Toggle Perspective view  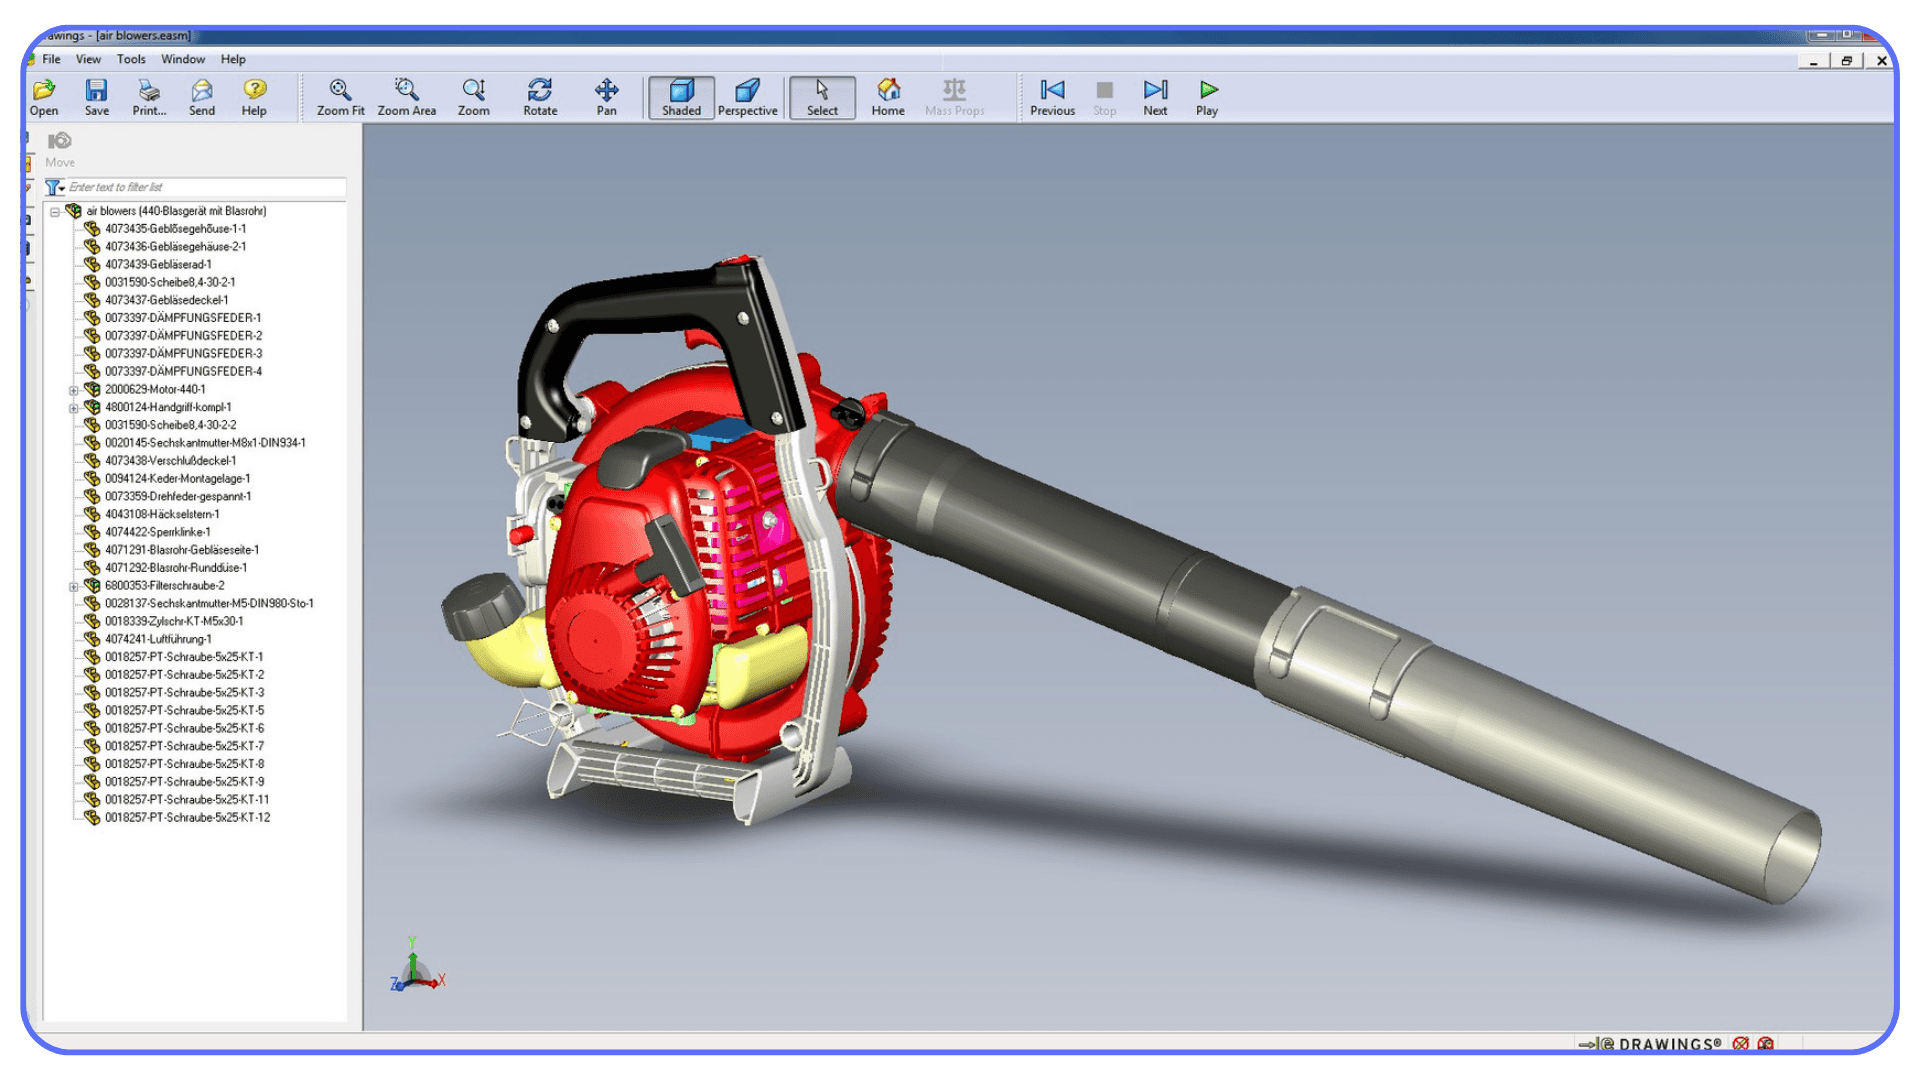click(x=747, y=96)
